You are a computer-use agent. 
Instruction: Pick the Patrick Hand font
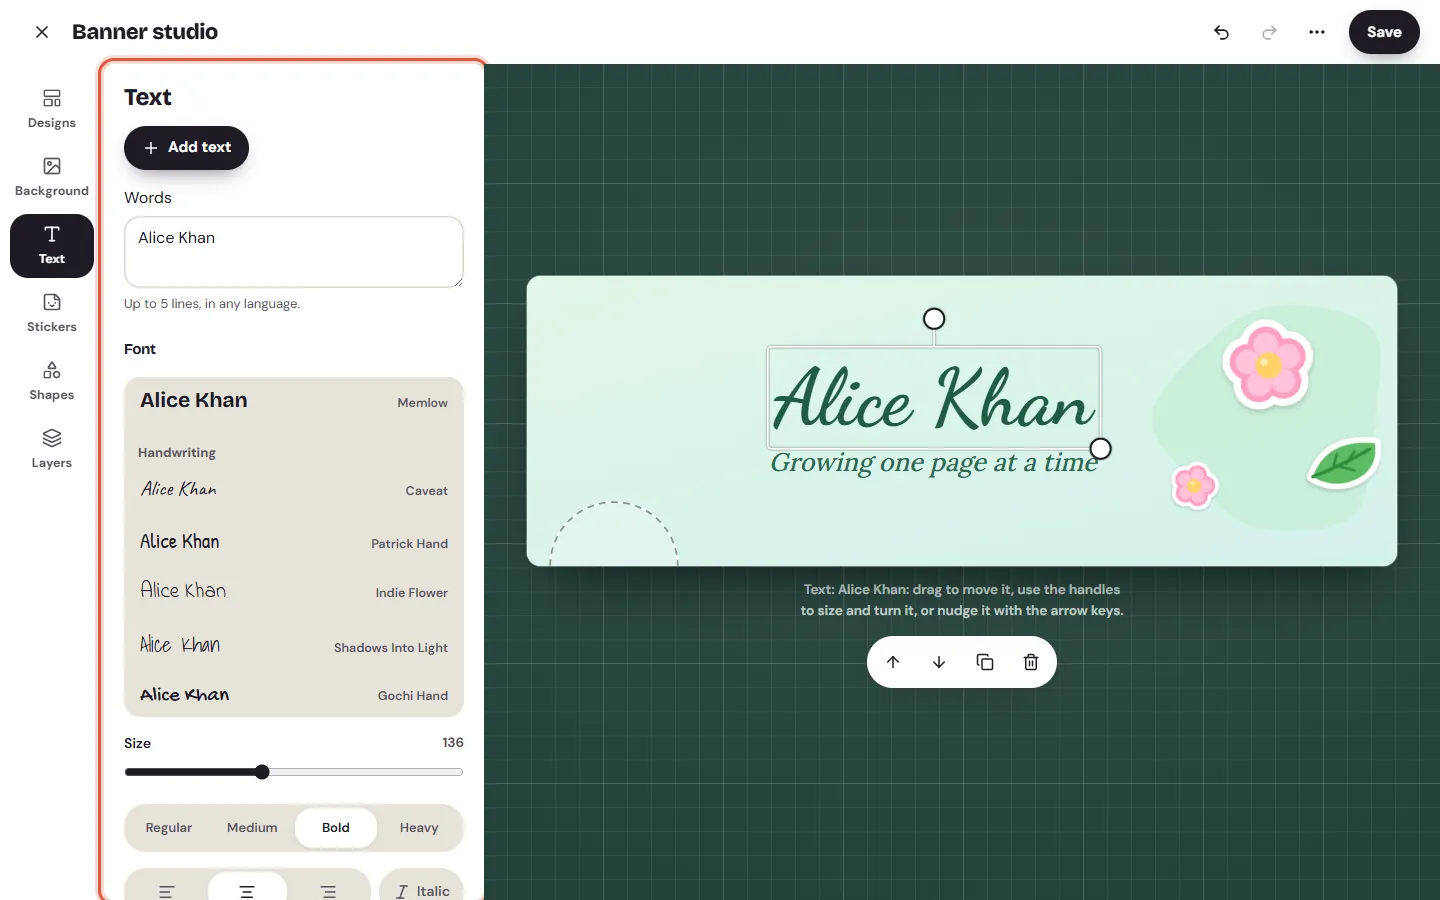pos(294,542)
